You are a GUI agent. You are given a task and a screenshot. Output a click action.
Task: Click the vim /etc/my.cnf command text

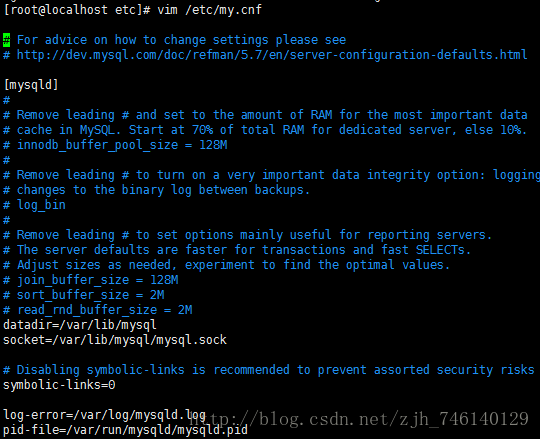[x=209, y=10]
